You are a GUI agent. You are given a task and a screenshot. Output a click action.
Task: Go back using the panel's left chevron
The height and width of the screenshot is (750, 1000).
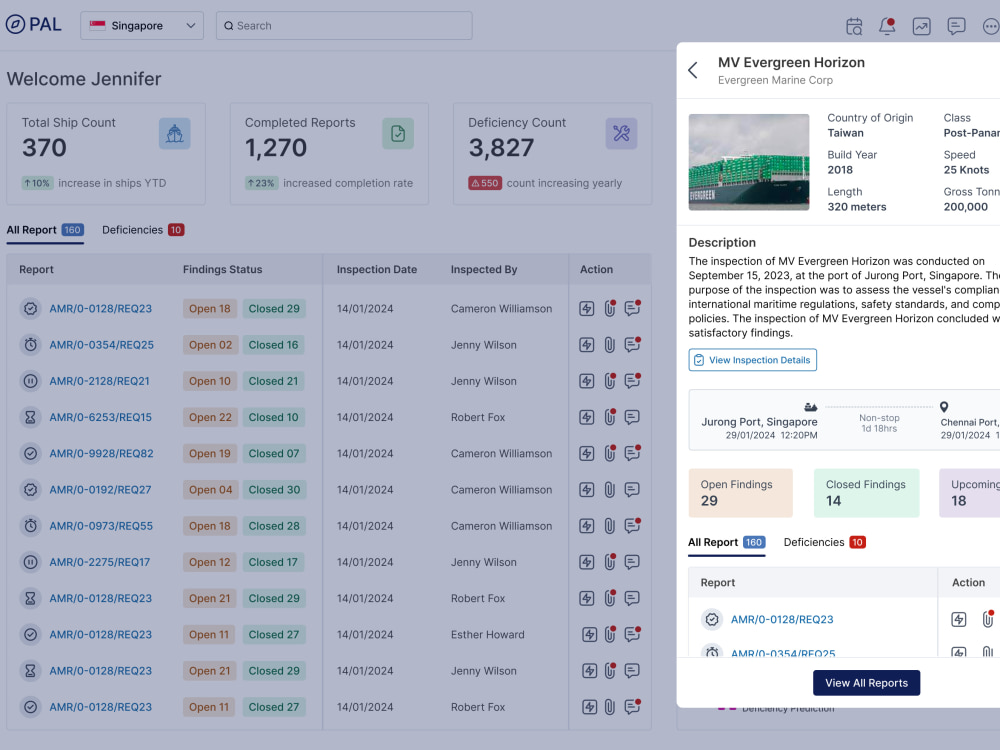[693, 70]
